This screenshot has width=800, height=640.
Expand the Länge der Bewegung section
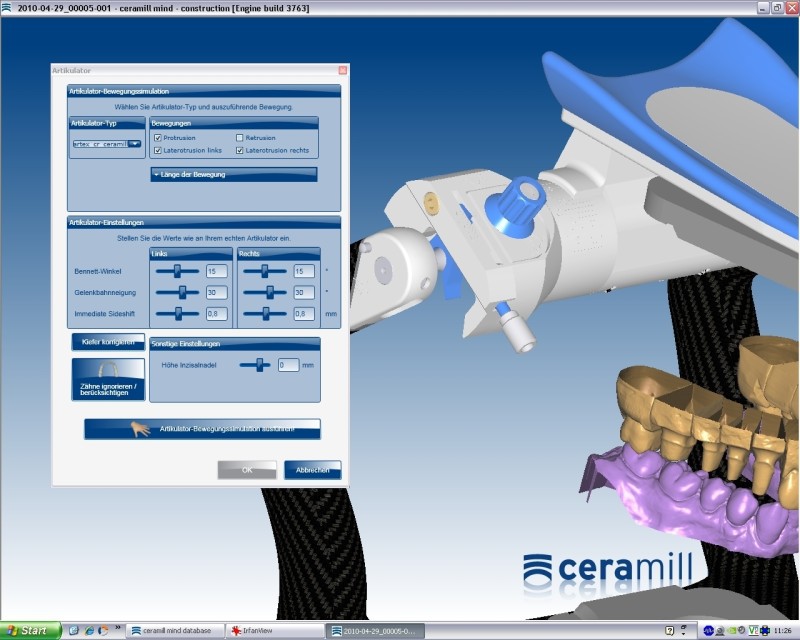[x=233, y=174]
